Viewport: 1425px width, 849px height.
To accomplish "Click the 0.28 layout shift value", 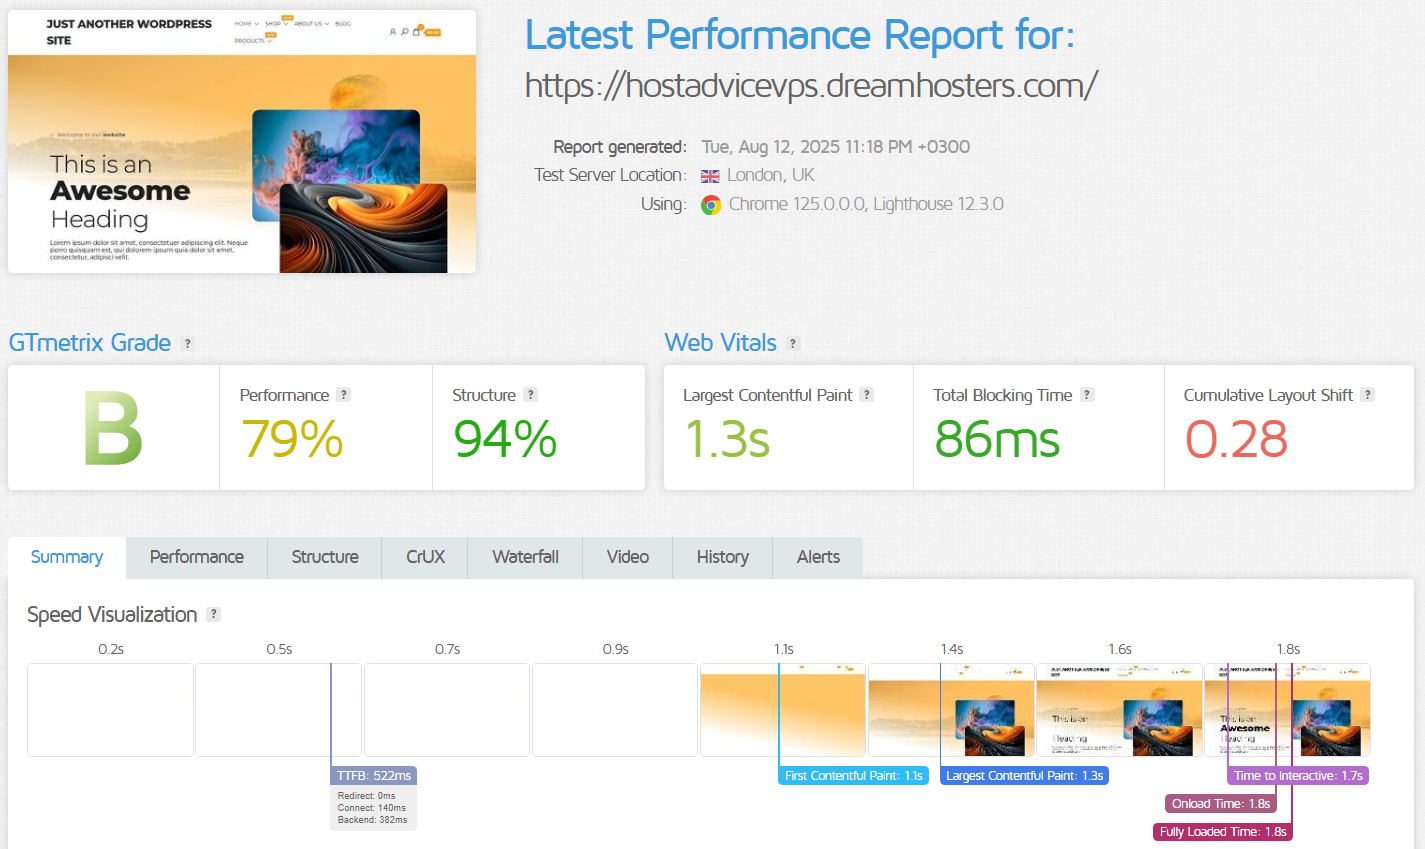I will pos(1237,439).
